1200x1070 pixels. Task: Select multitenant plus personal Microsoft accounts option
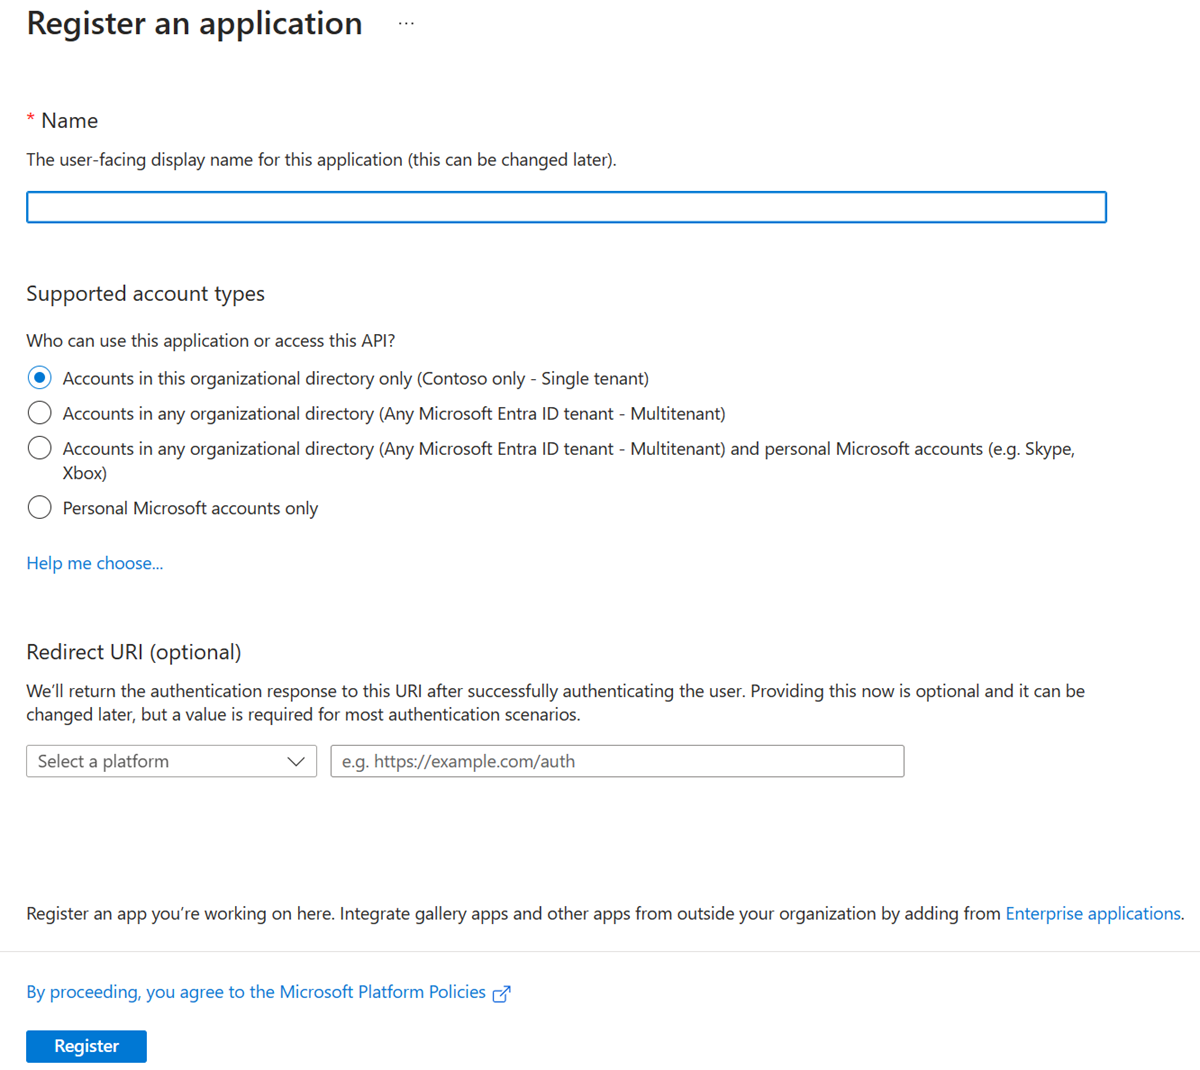click(39, 448)
